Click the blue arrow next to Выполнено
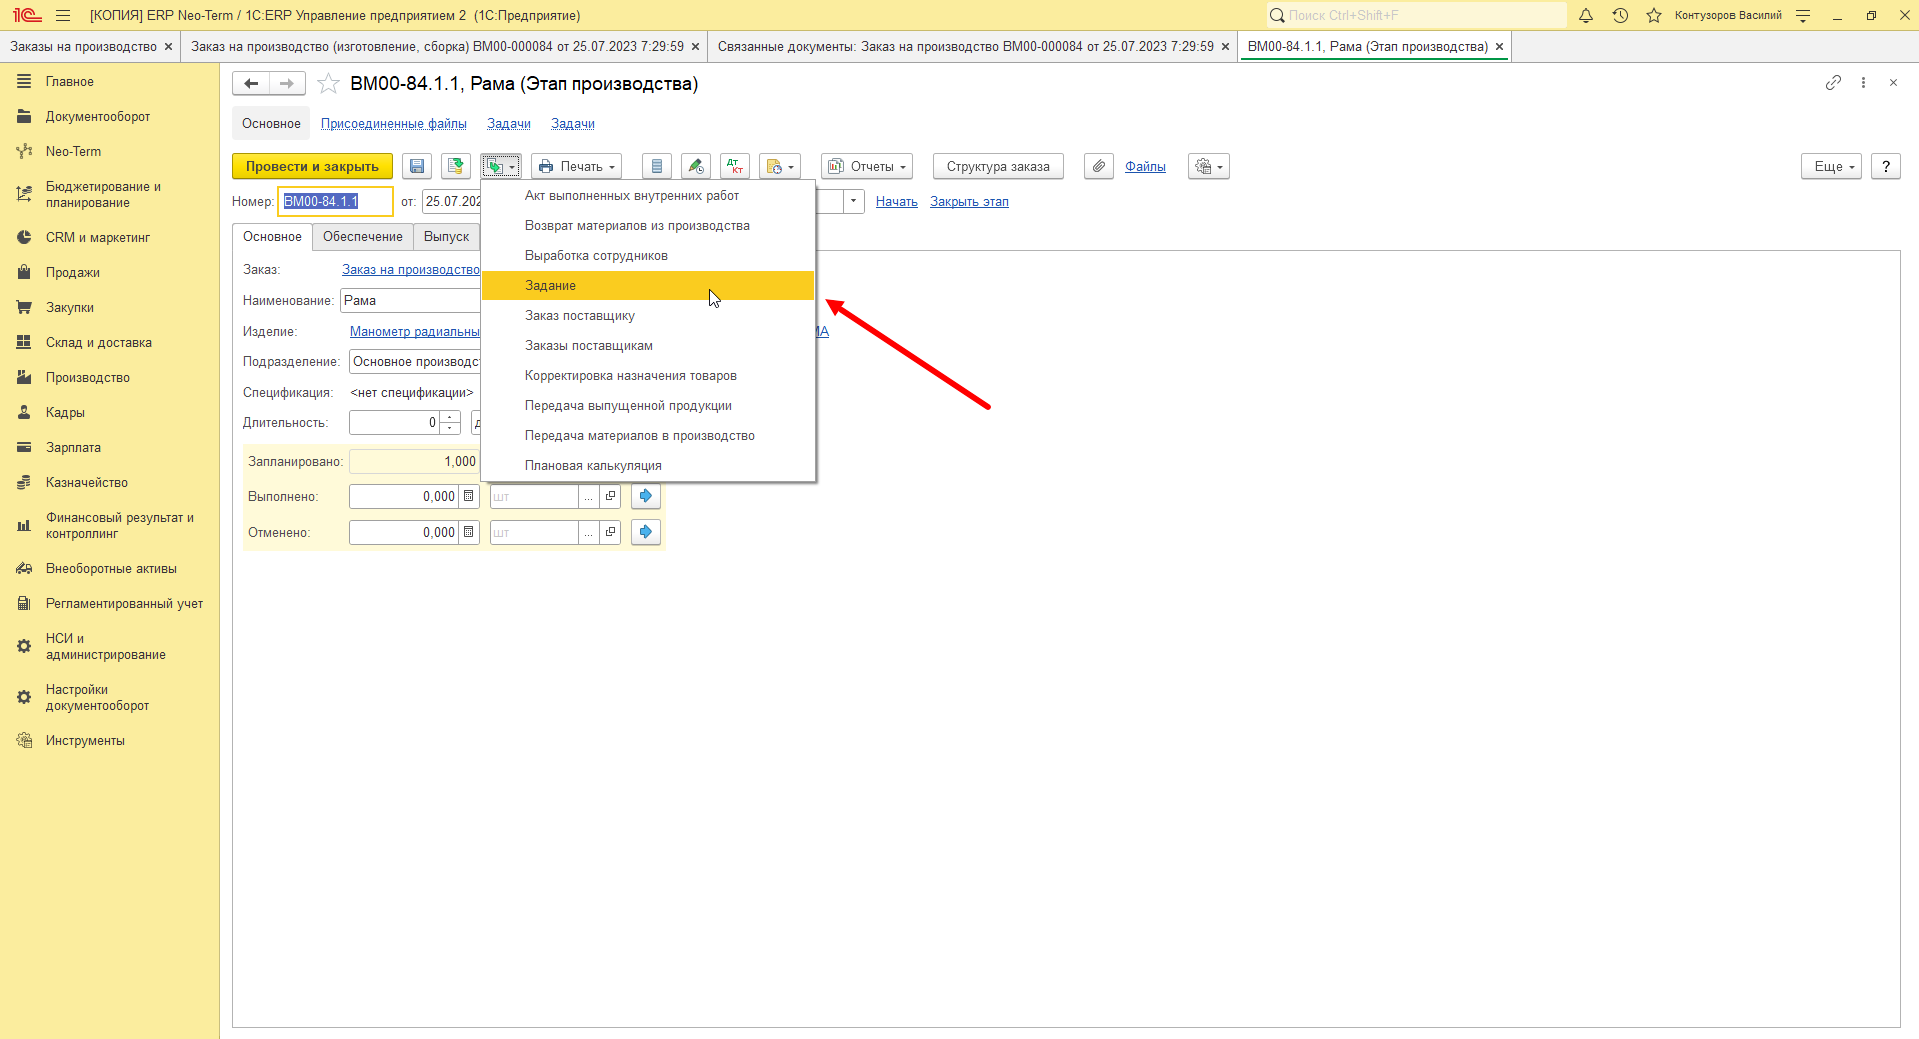 pos(646,496)
